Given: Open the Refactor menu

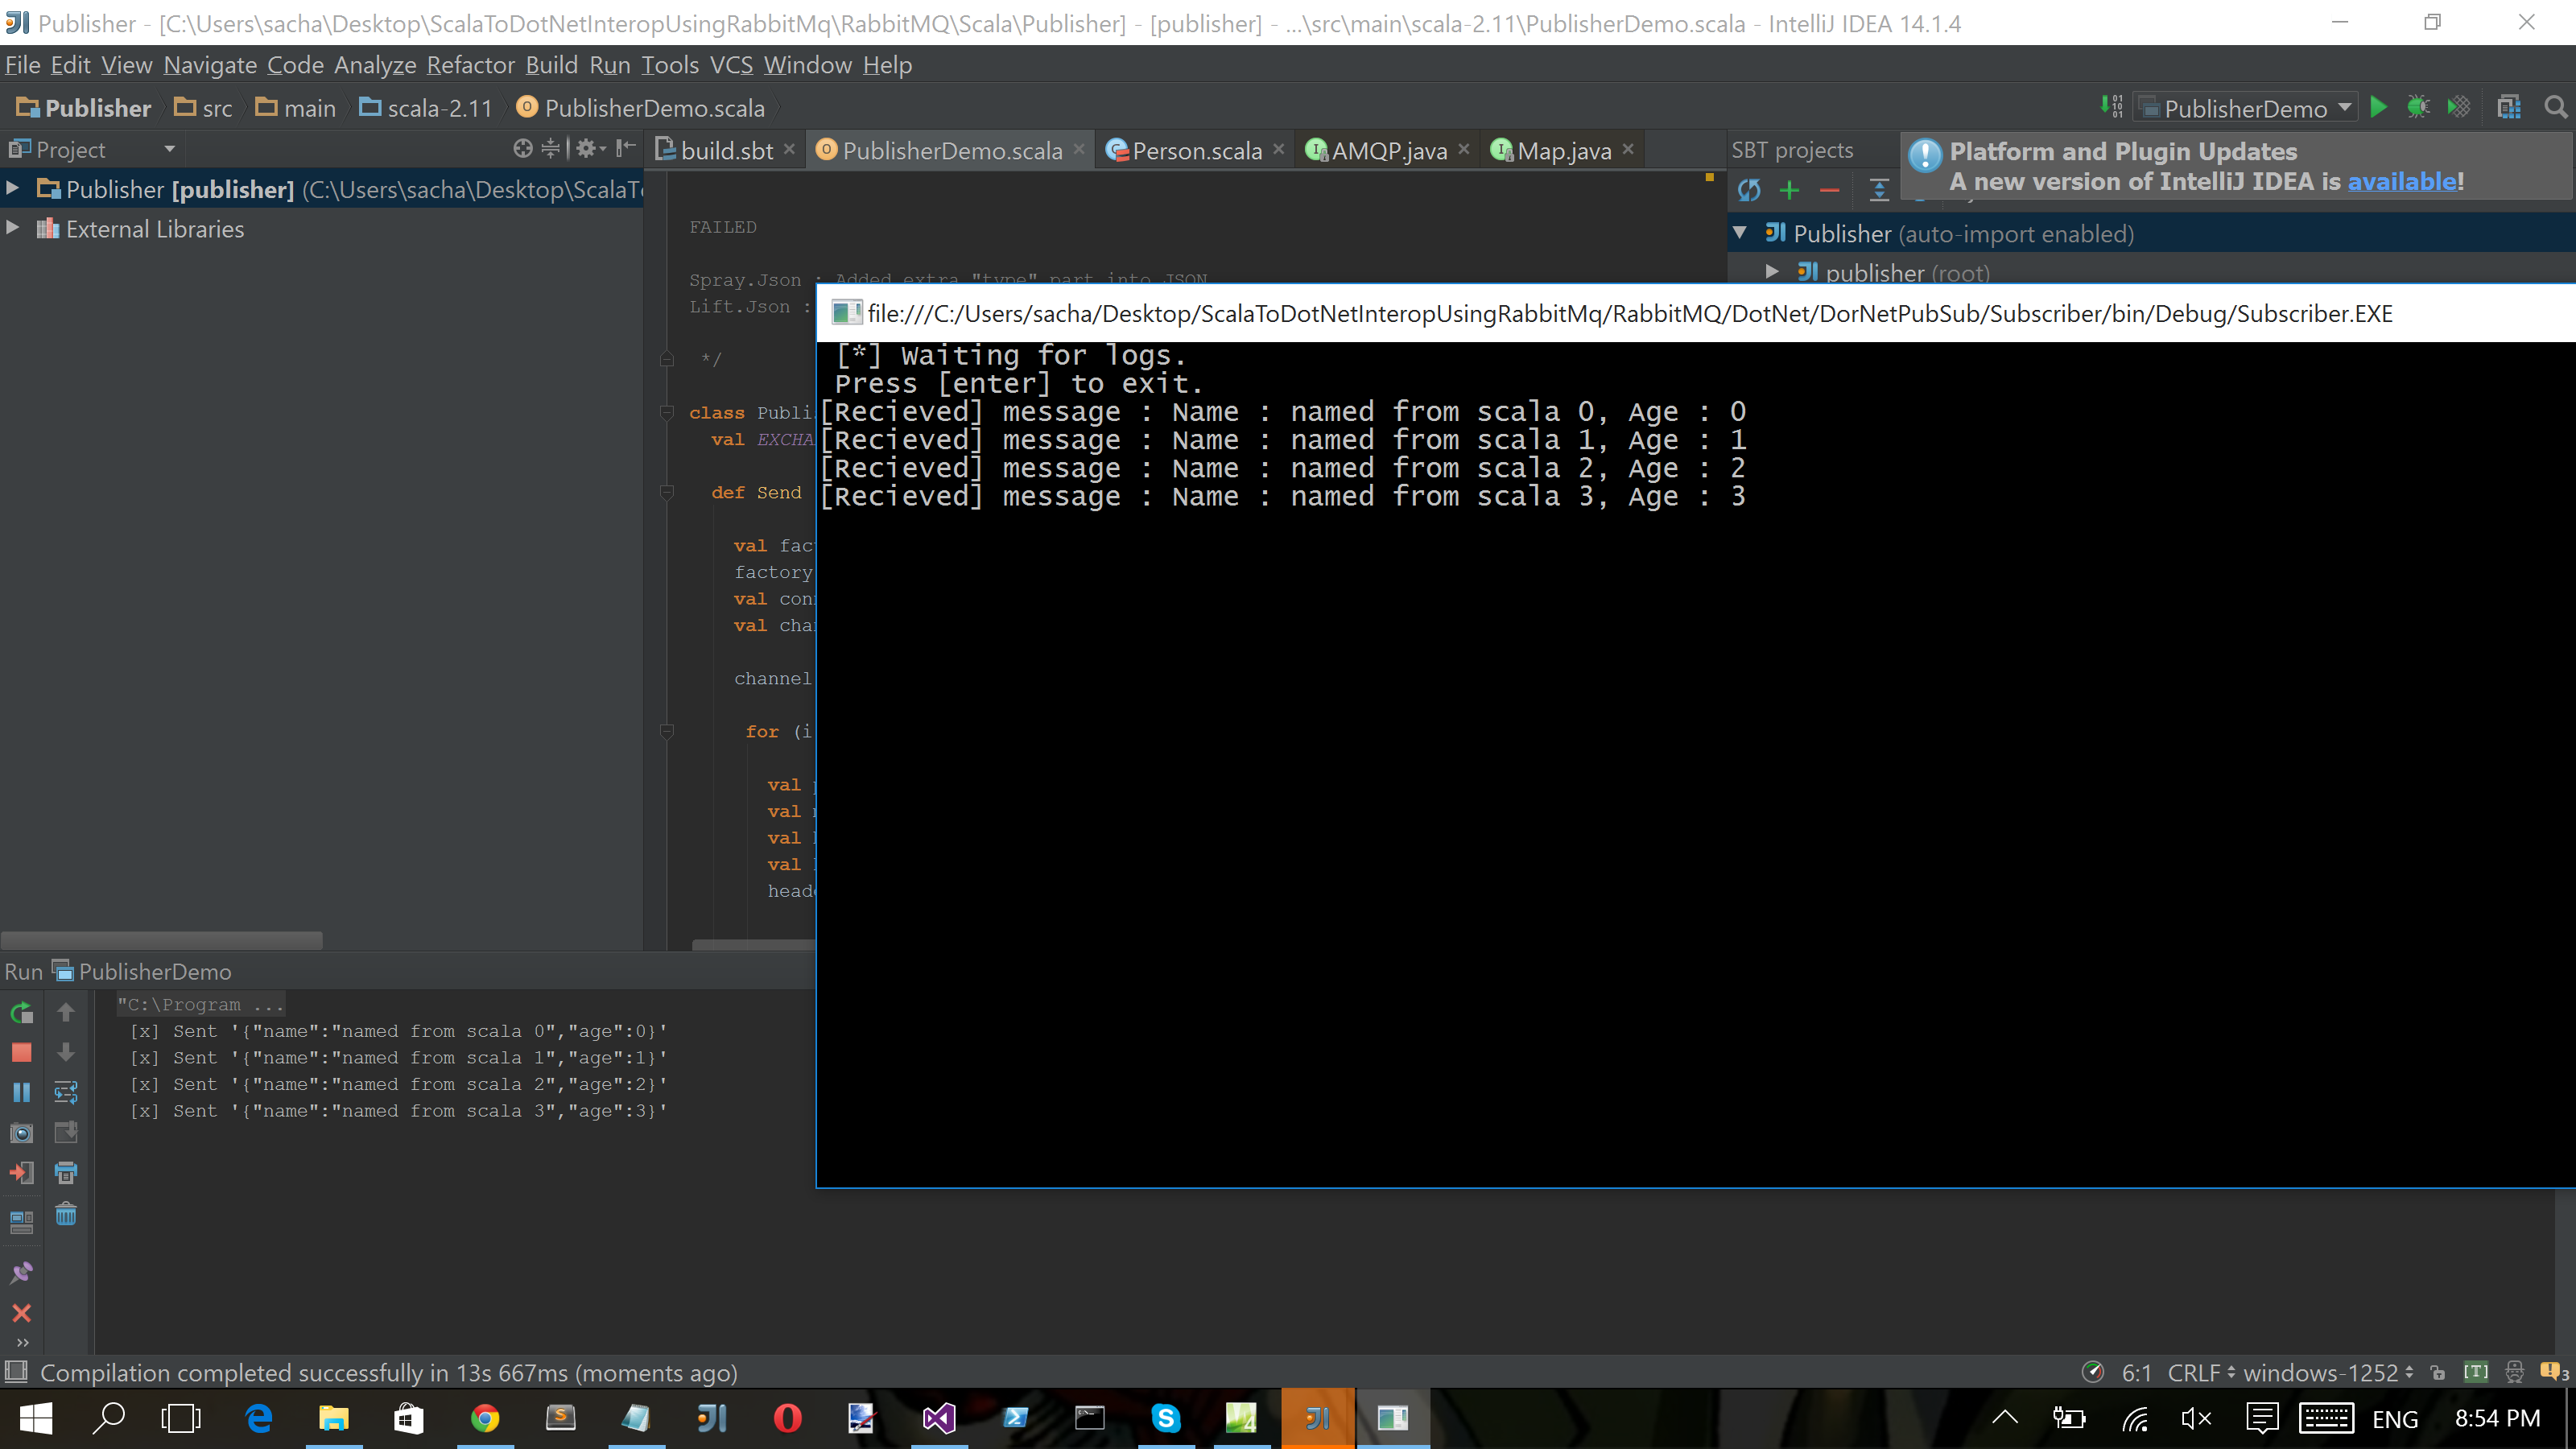Looking at the screenshot, I should click(x=470, y=65).
